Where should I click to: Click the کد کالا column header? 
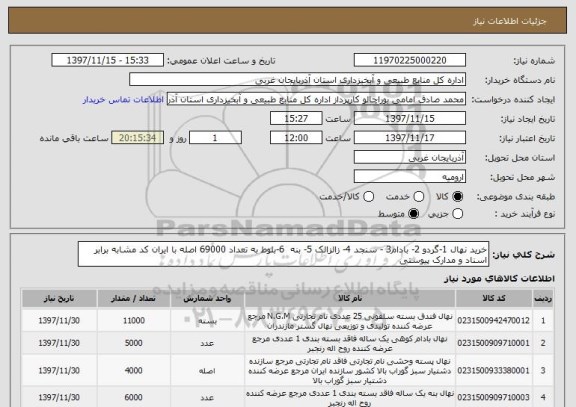(494, 298)
